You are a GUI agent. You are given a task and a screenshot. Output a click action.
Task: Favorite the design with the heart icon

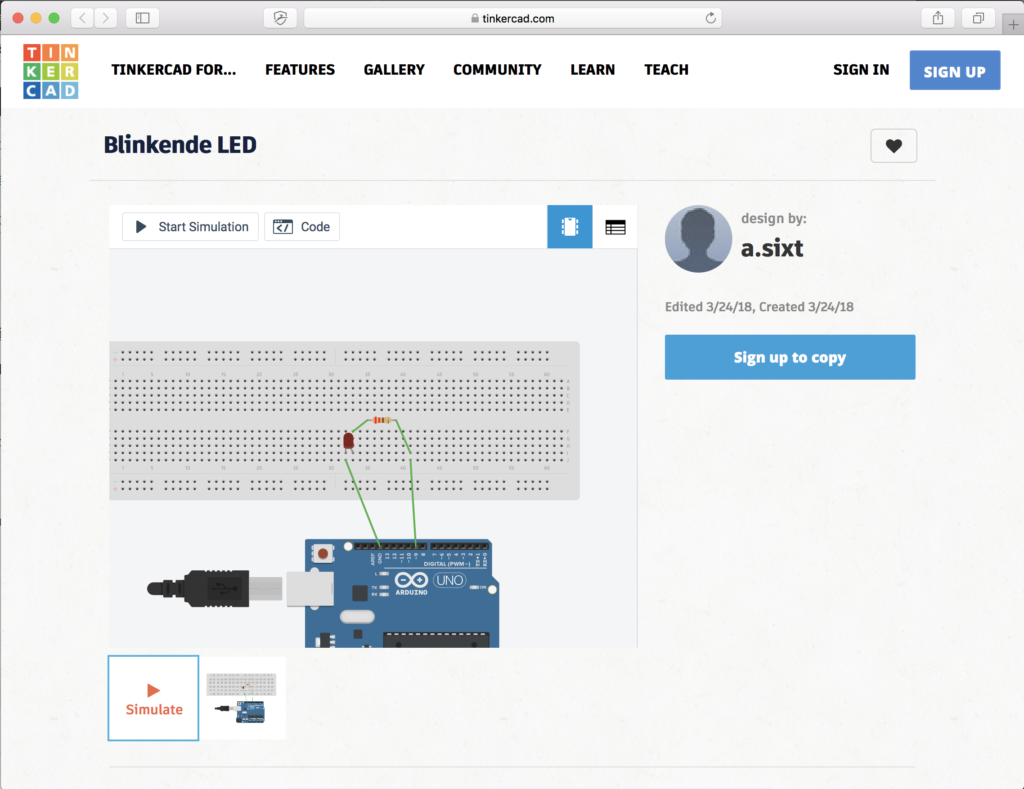[x=893, y=146]
